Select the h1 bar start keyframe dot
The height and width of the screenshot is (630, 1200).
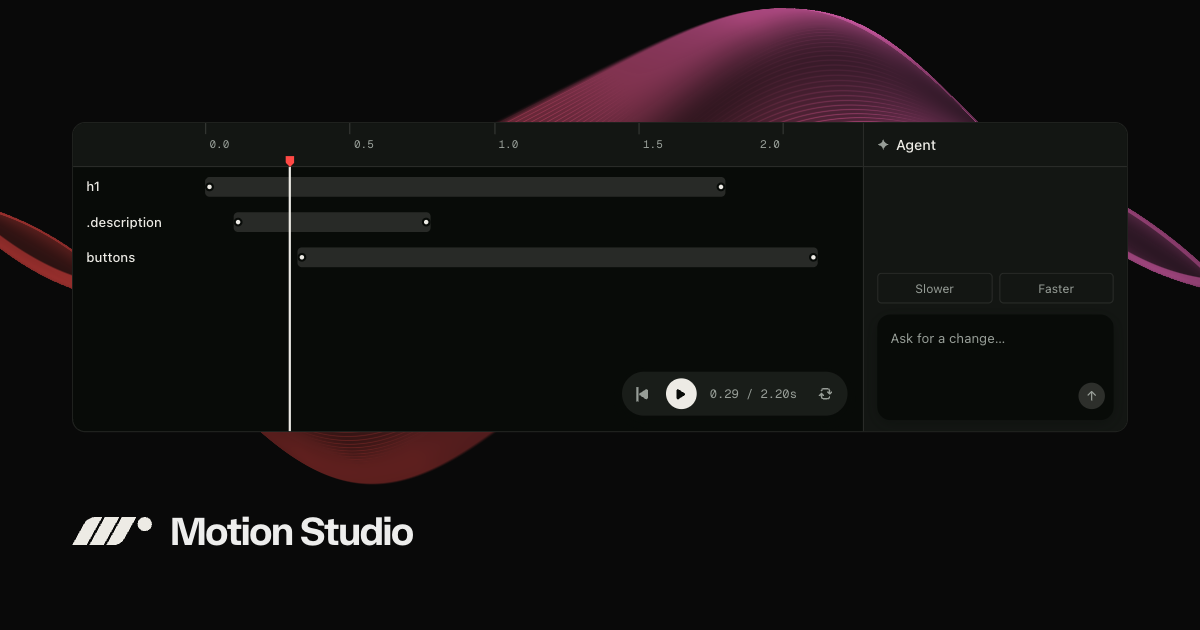pyautogui.click(x=209, y=187)
